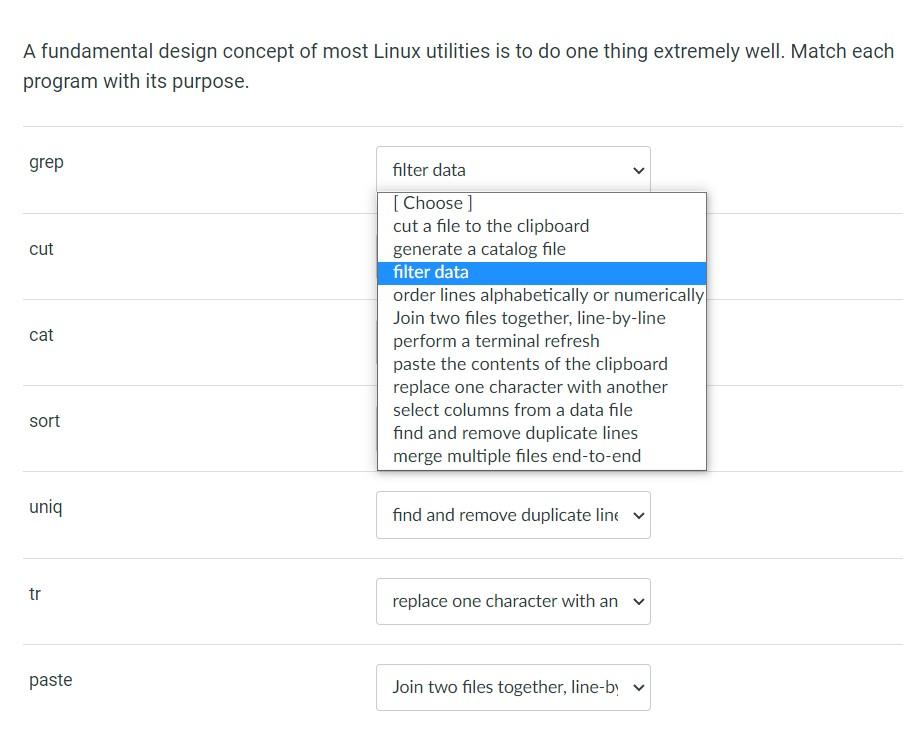Click the question instruction text
Viewport: 921px width, 752px height.
(457, 65)
